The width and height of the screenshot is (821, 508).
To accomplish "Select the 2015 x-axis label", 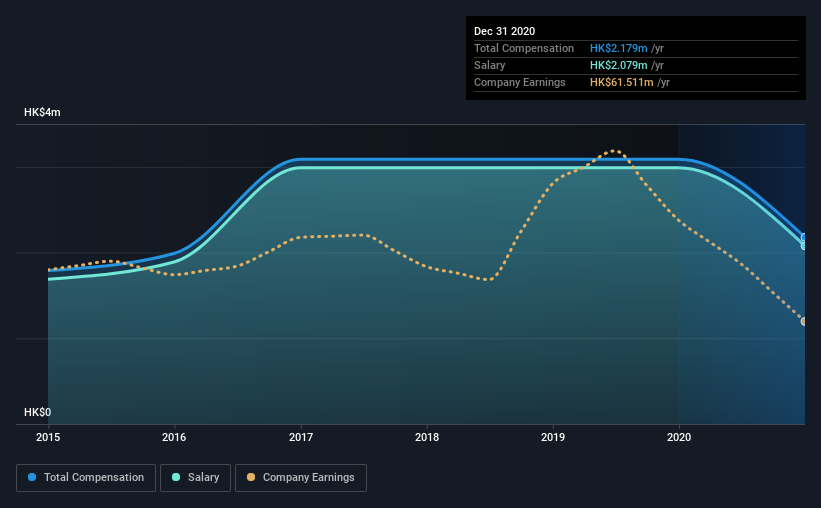I will pos(48,437).
